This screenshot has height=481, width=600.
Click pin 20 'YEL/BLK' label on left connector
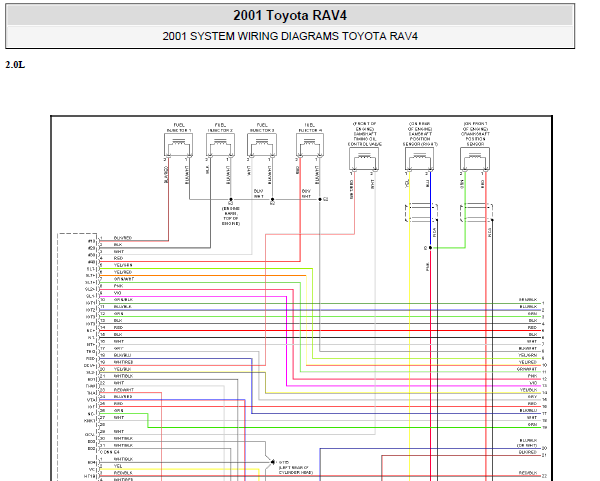(x=122, y=369)
